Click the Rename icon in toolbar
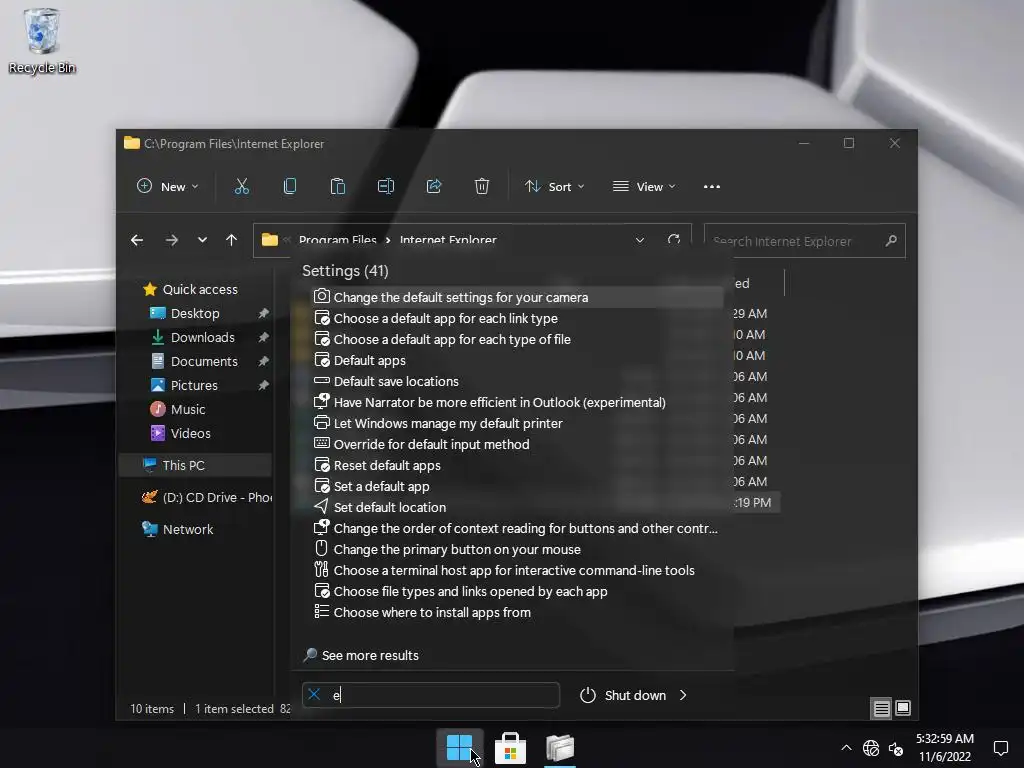Screen dimensions: 1024x768 click(386, 187)
